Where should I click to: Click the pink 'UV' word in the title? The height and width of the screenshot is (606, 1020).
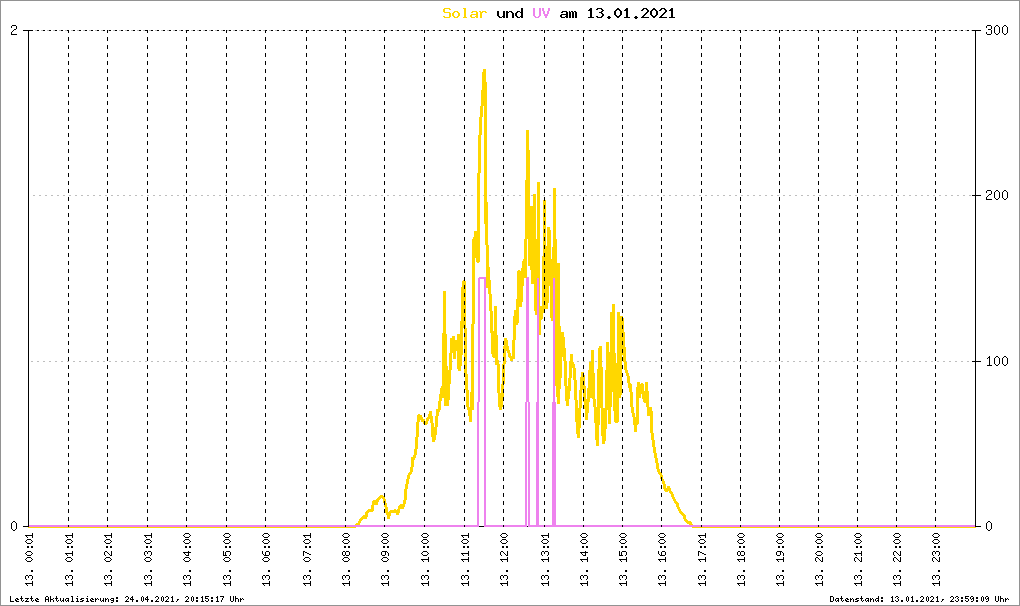click(x=541, y=13)
